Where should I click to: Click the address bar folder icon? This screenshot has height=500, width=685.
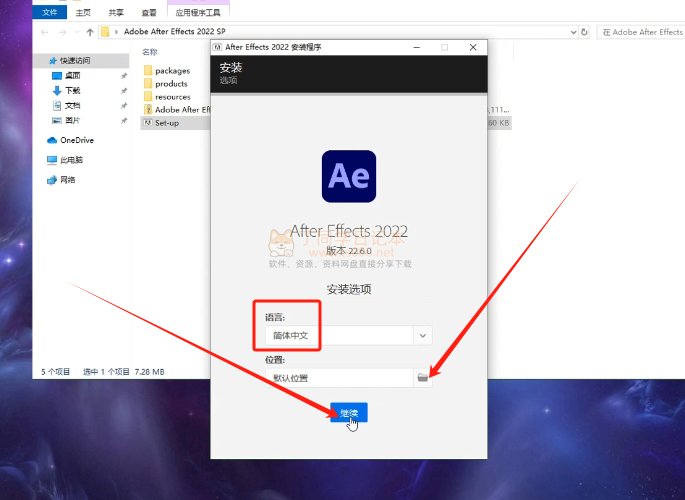(x=105, y=32)
